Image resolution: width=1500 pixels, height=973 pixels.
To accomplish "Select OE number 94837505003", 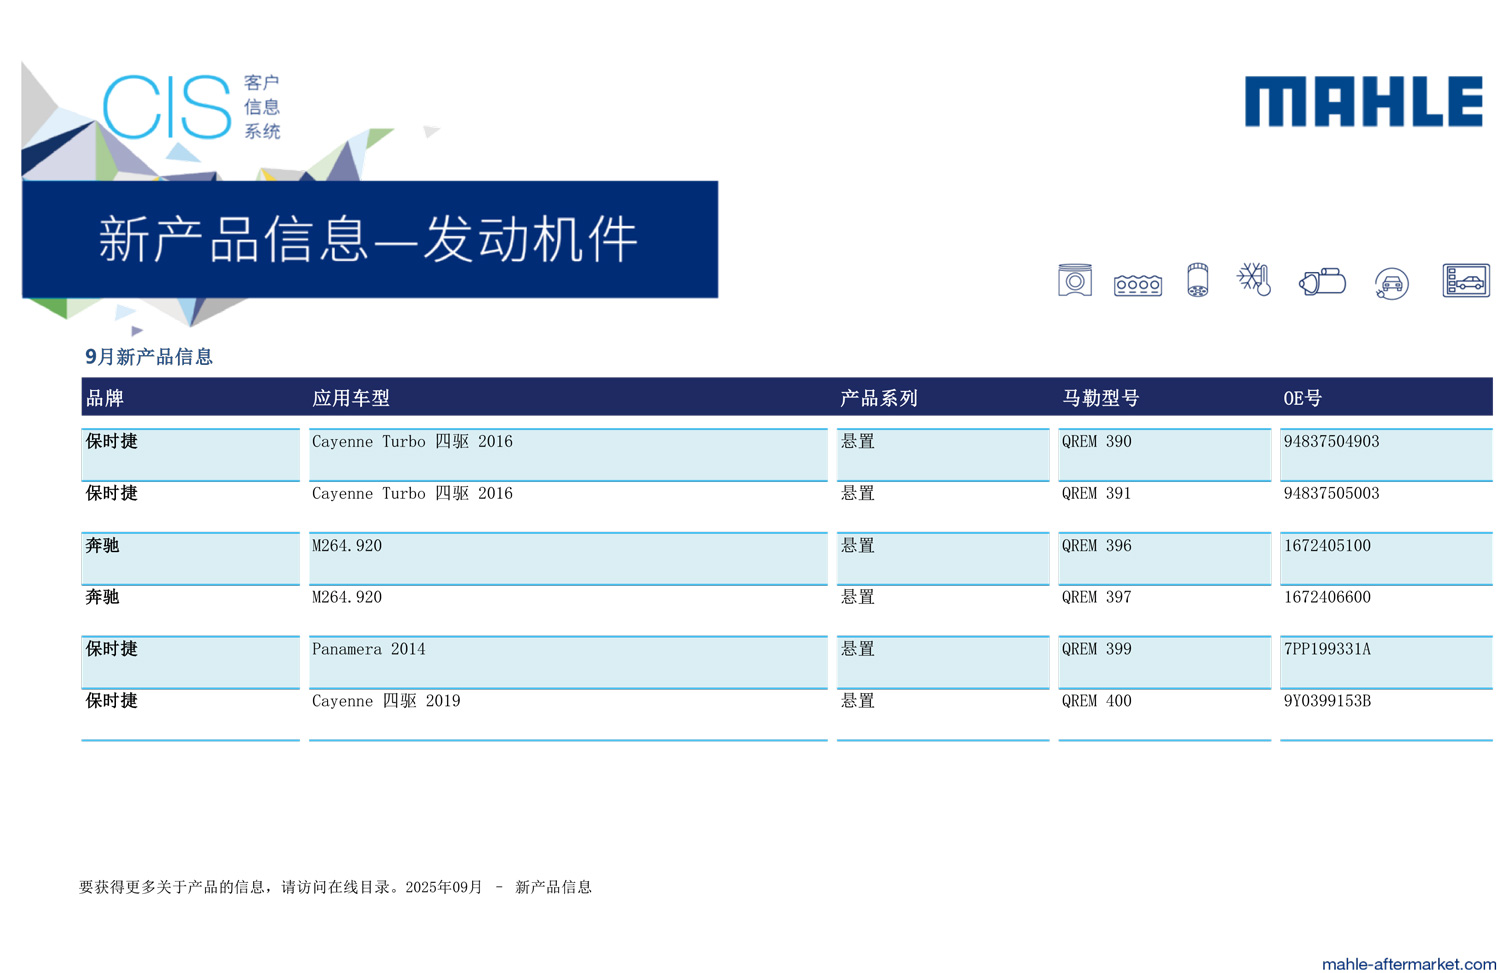I will 1331,494.
